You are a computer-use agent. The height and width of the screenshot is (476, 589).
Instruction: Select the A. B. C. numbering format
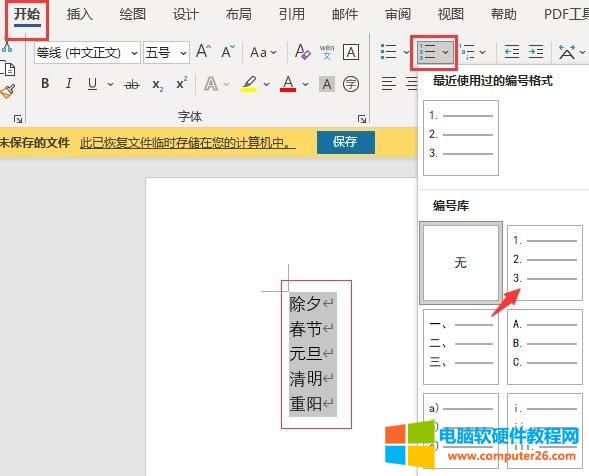[545, 347]
